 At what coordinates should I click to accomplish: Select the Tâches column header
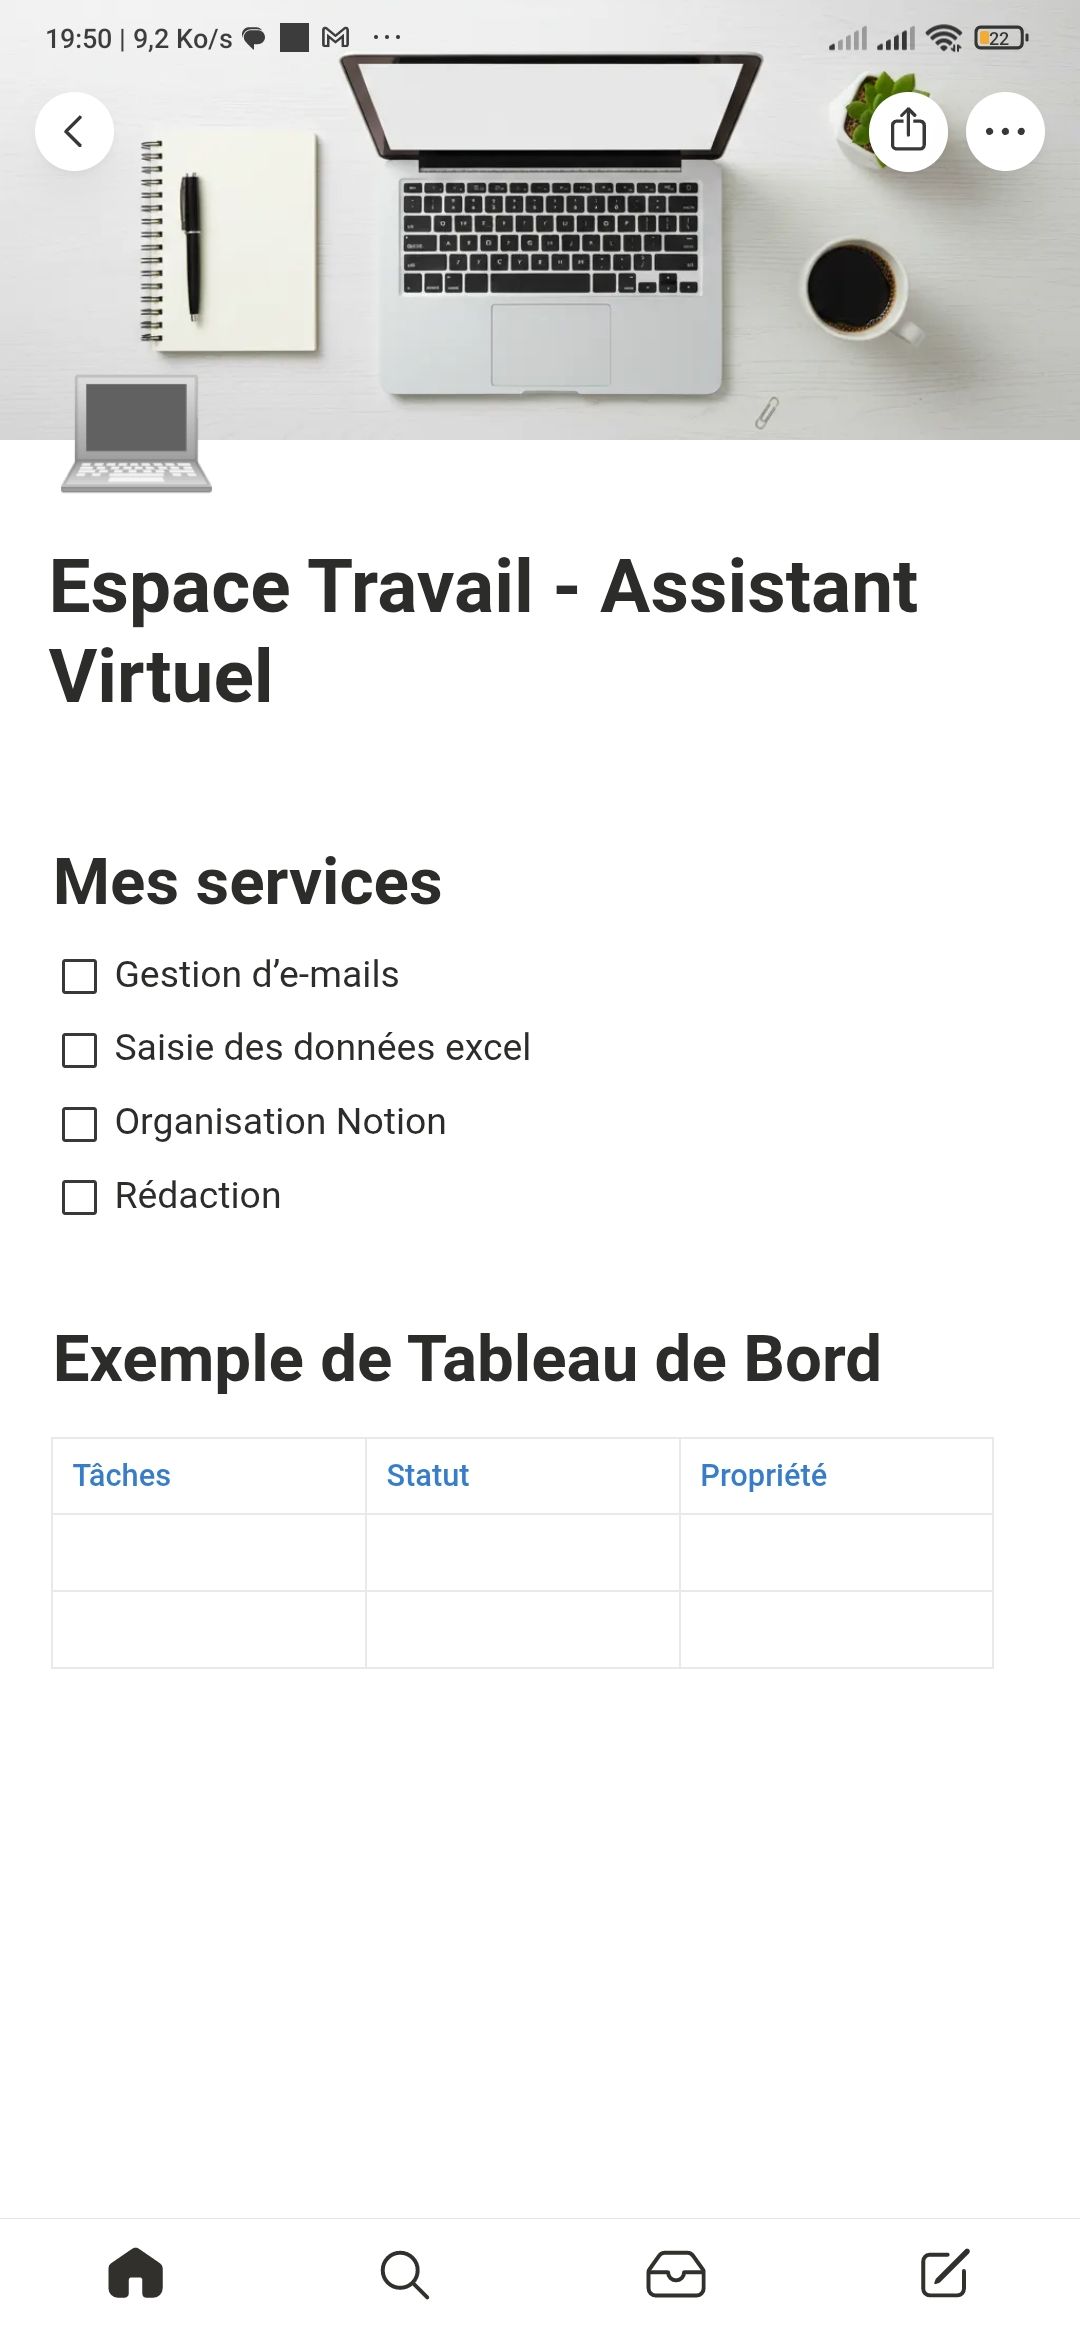point(122,1475)
